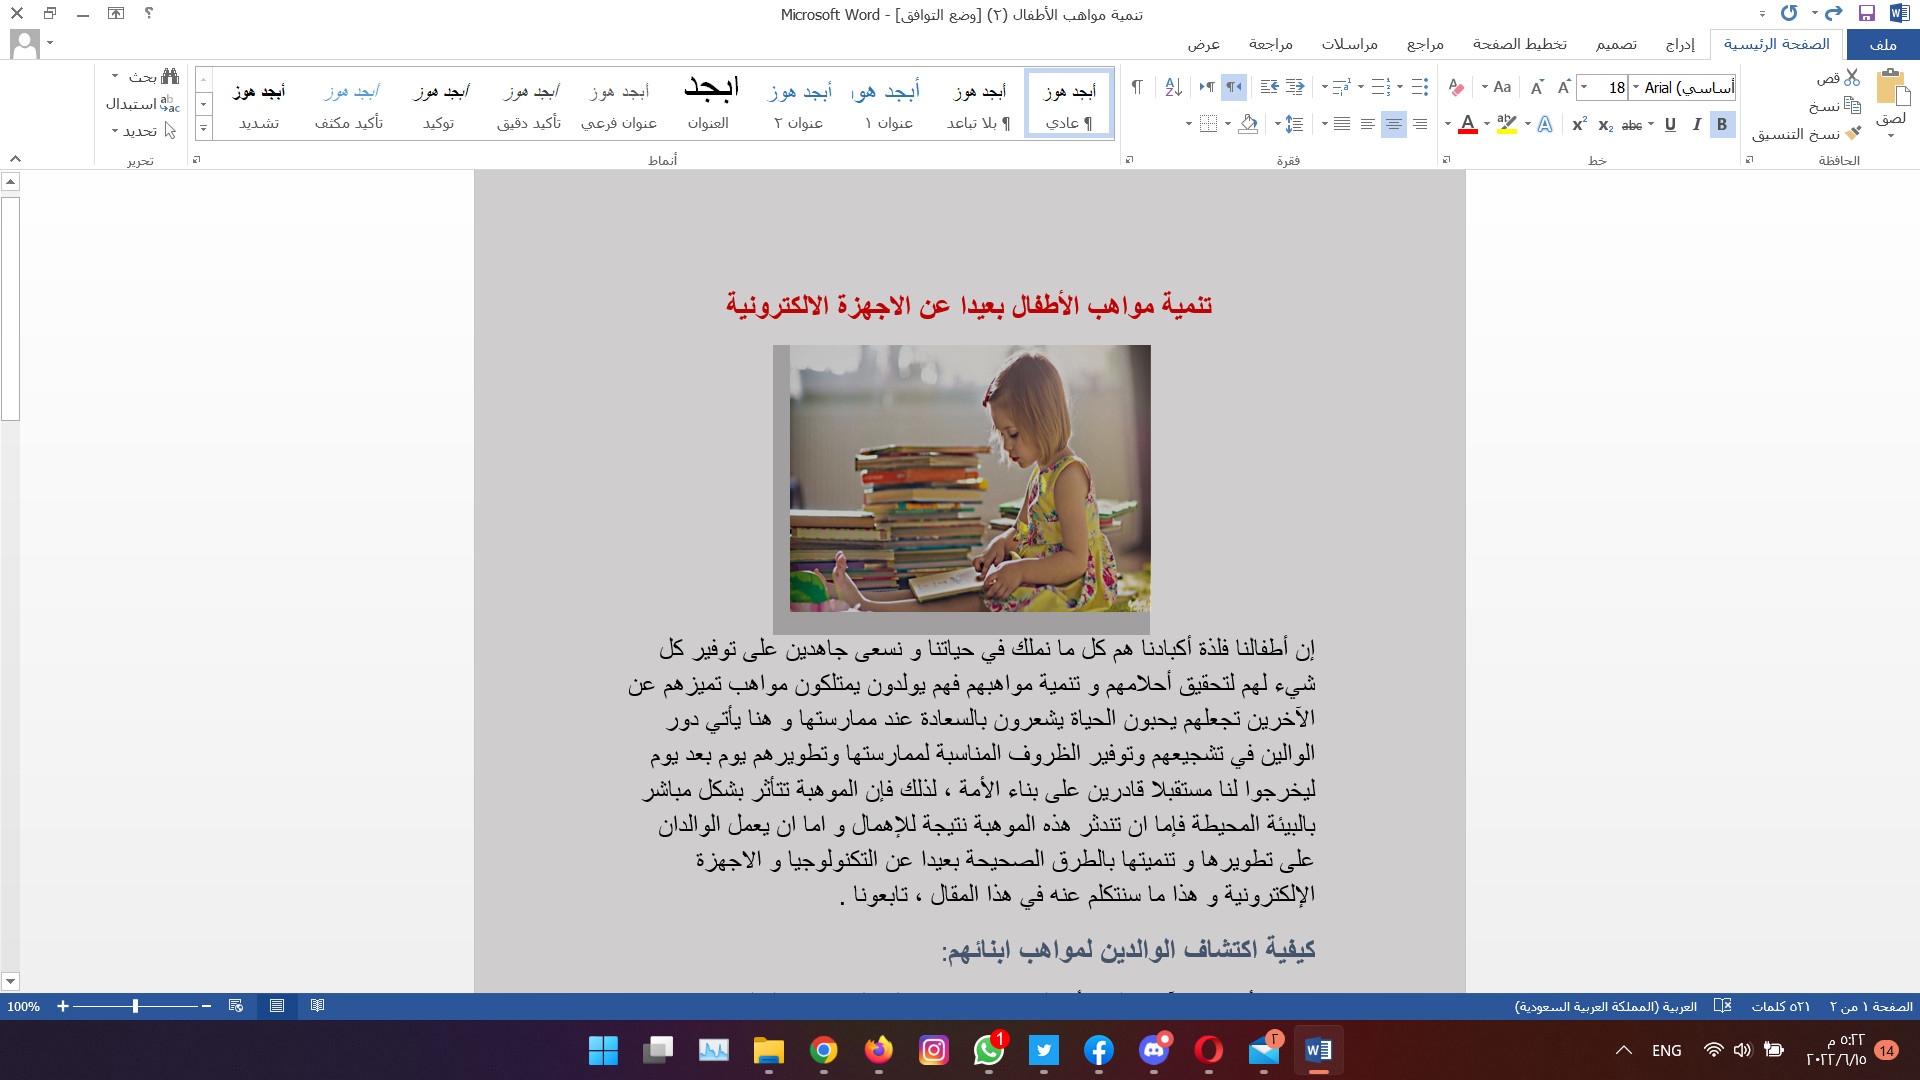1920x1080 pixels.
Task: Toggle underline formatting with the U button
Action: click(1669, 125)
